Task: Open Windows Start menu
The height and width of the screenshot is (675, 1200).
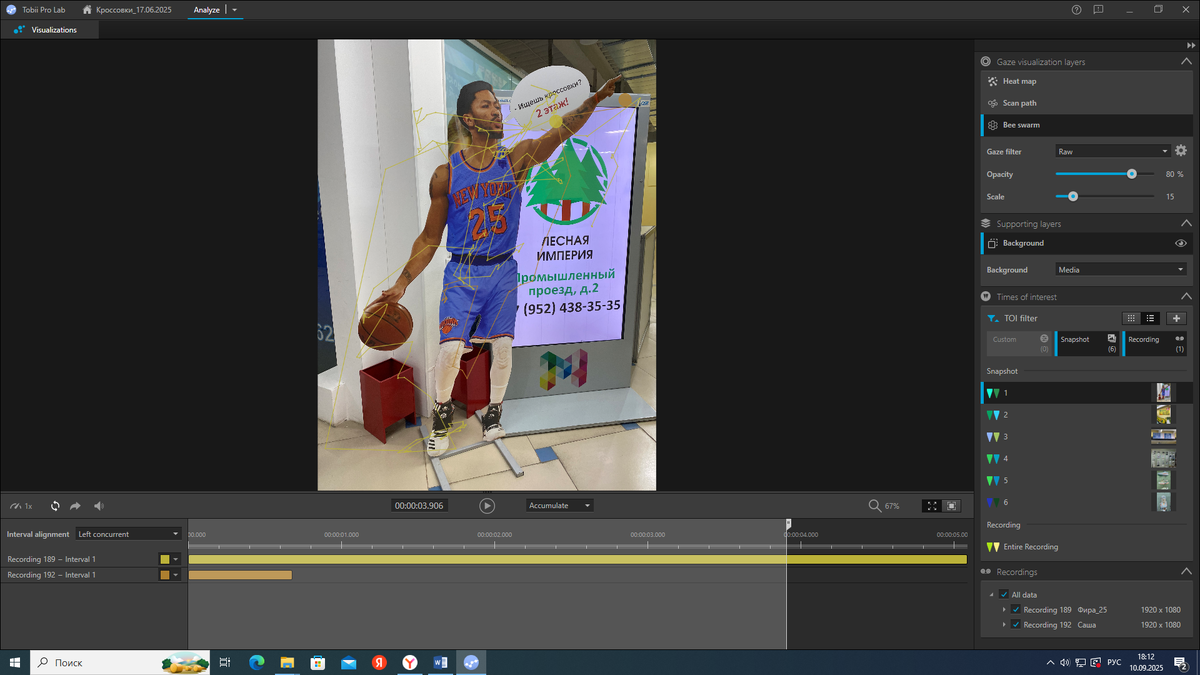Action: coord(15,662)
